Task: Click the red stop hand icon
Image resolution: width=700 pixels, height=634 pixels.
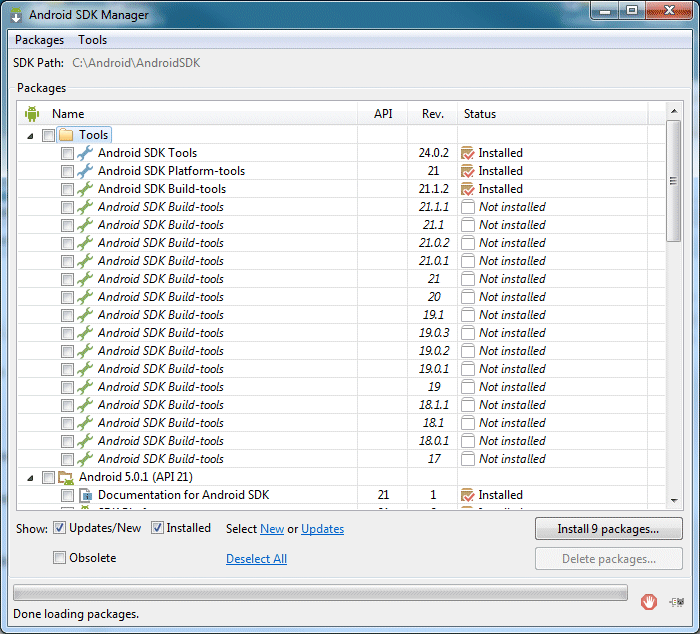Action: click(649, 602)
